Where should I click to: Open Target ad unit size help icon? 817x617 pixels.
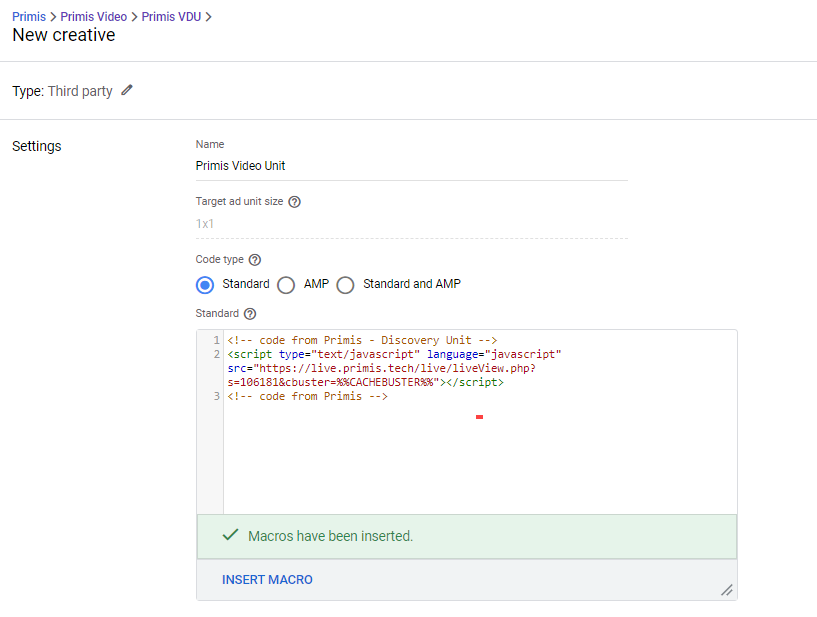tap(294, 202)
